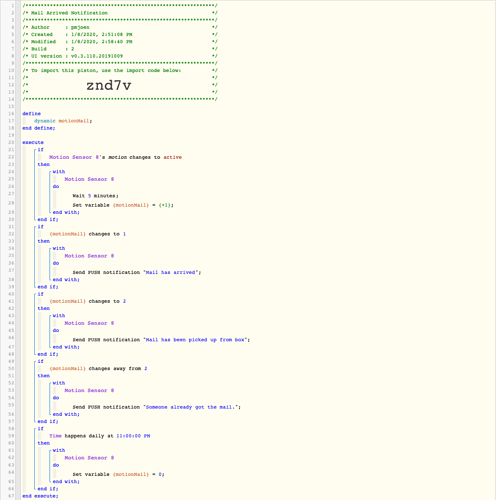Click "Motion Sensor 8" device on line 44
Image resolution: width=498 pixels, height=500 pixels.
coord(89,323)
